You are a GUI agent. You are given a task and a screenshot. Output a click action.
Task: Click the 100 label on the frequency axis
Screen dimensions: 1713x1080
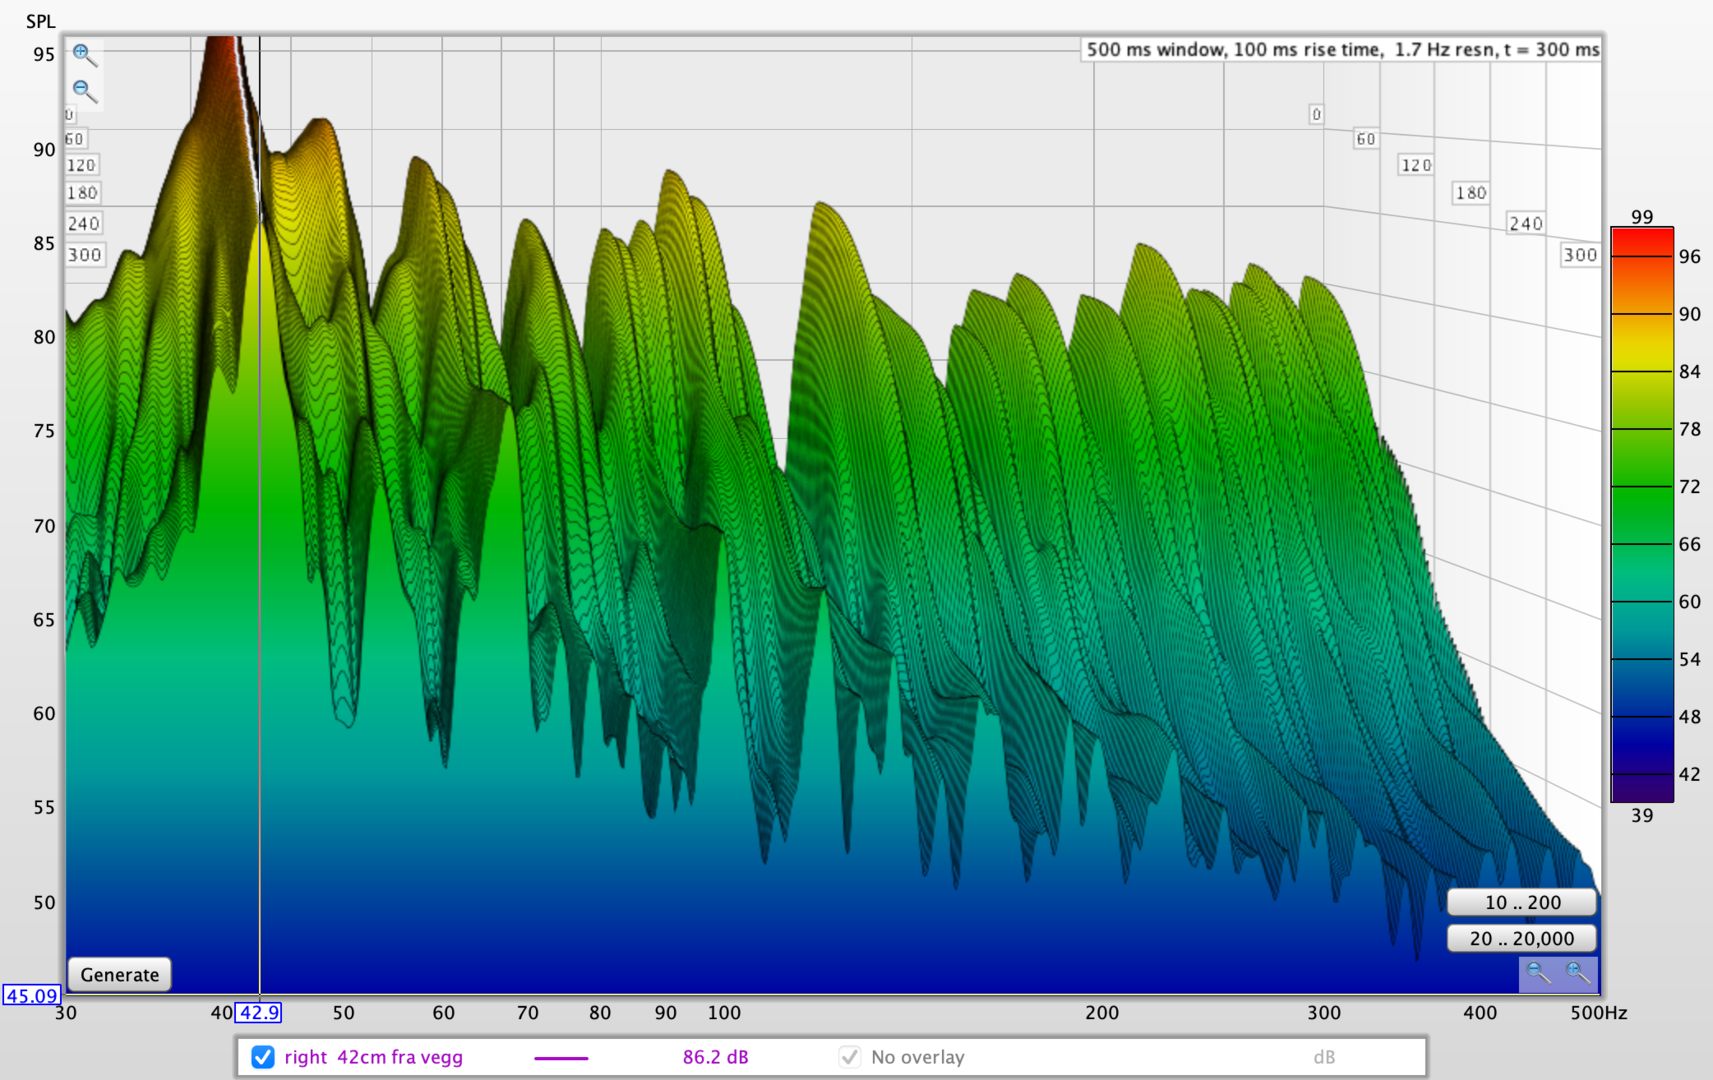tap(724, 1013)
